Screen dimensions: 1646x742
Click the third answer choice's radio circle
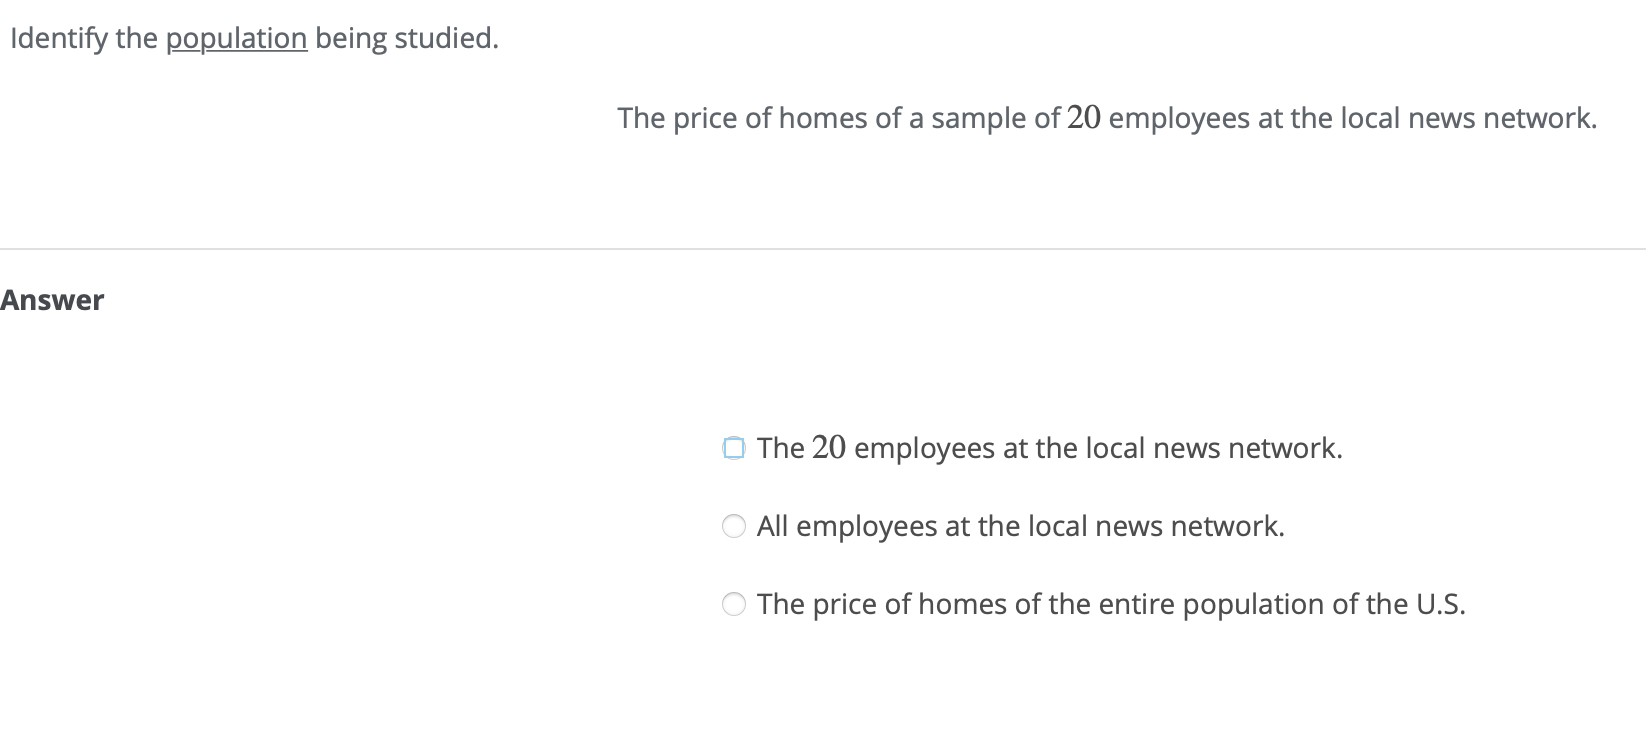[x=733, y=602]
